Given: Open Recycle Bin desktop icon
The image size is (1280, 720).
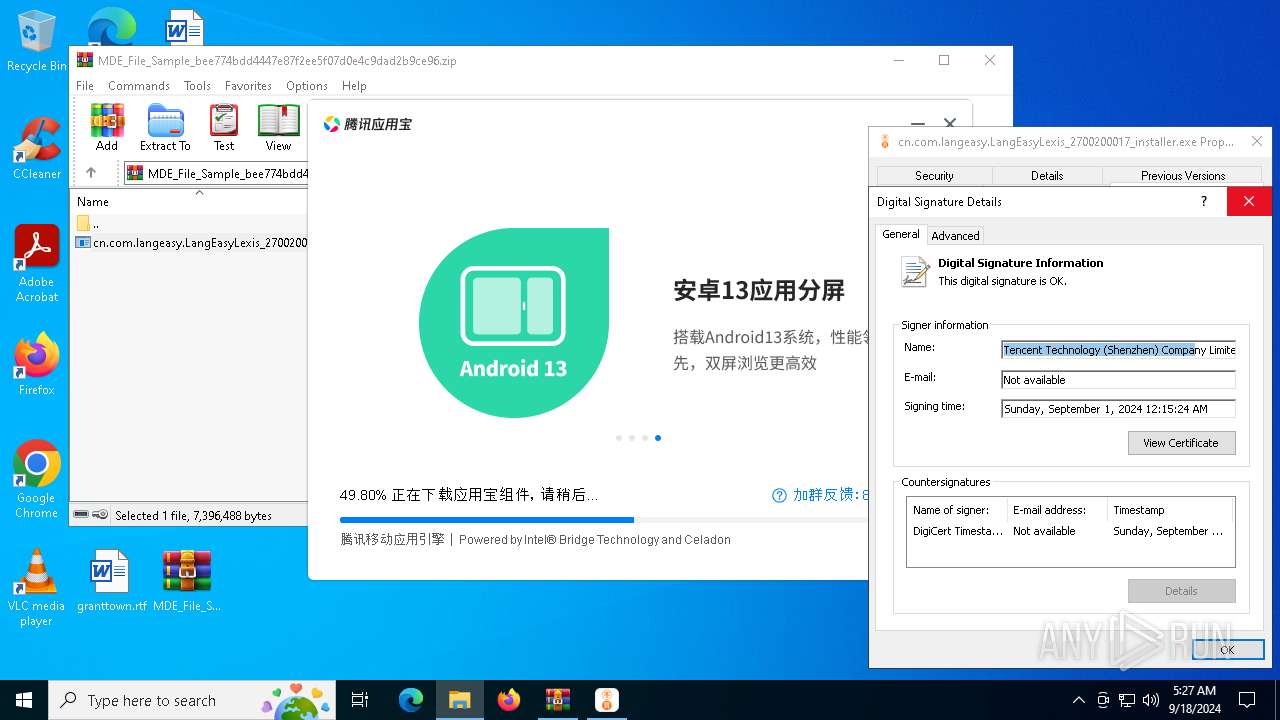Looking at the screenshot, I should pyautogui.click(x=36, y=42).
